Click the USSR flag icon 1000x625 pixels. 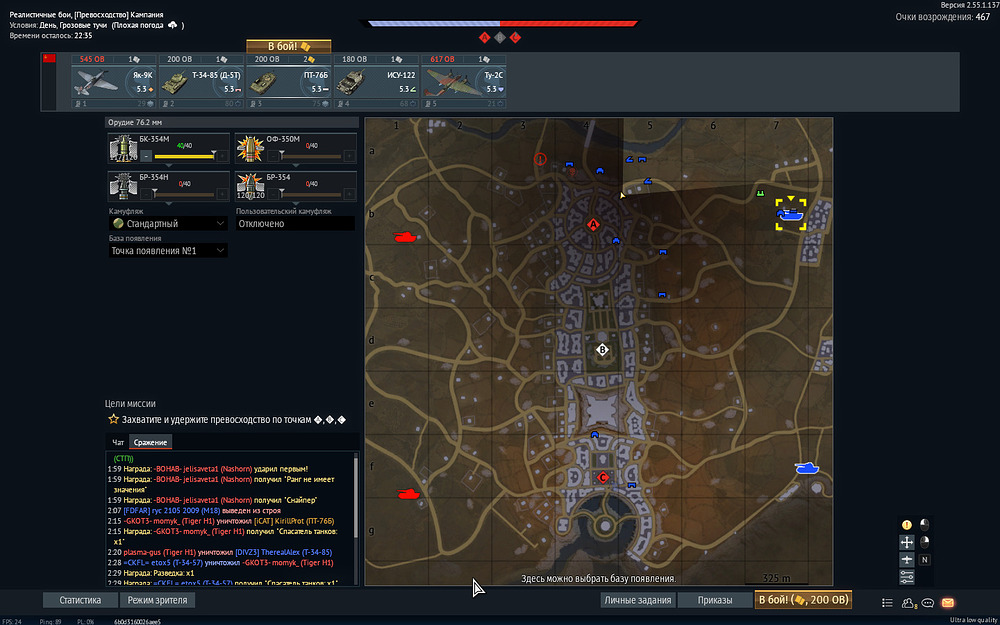click(49, 59)
